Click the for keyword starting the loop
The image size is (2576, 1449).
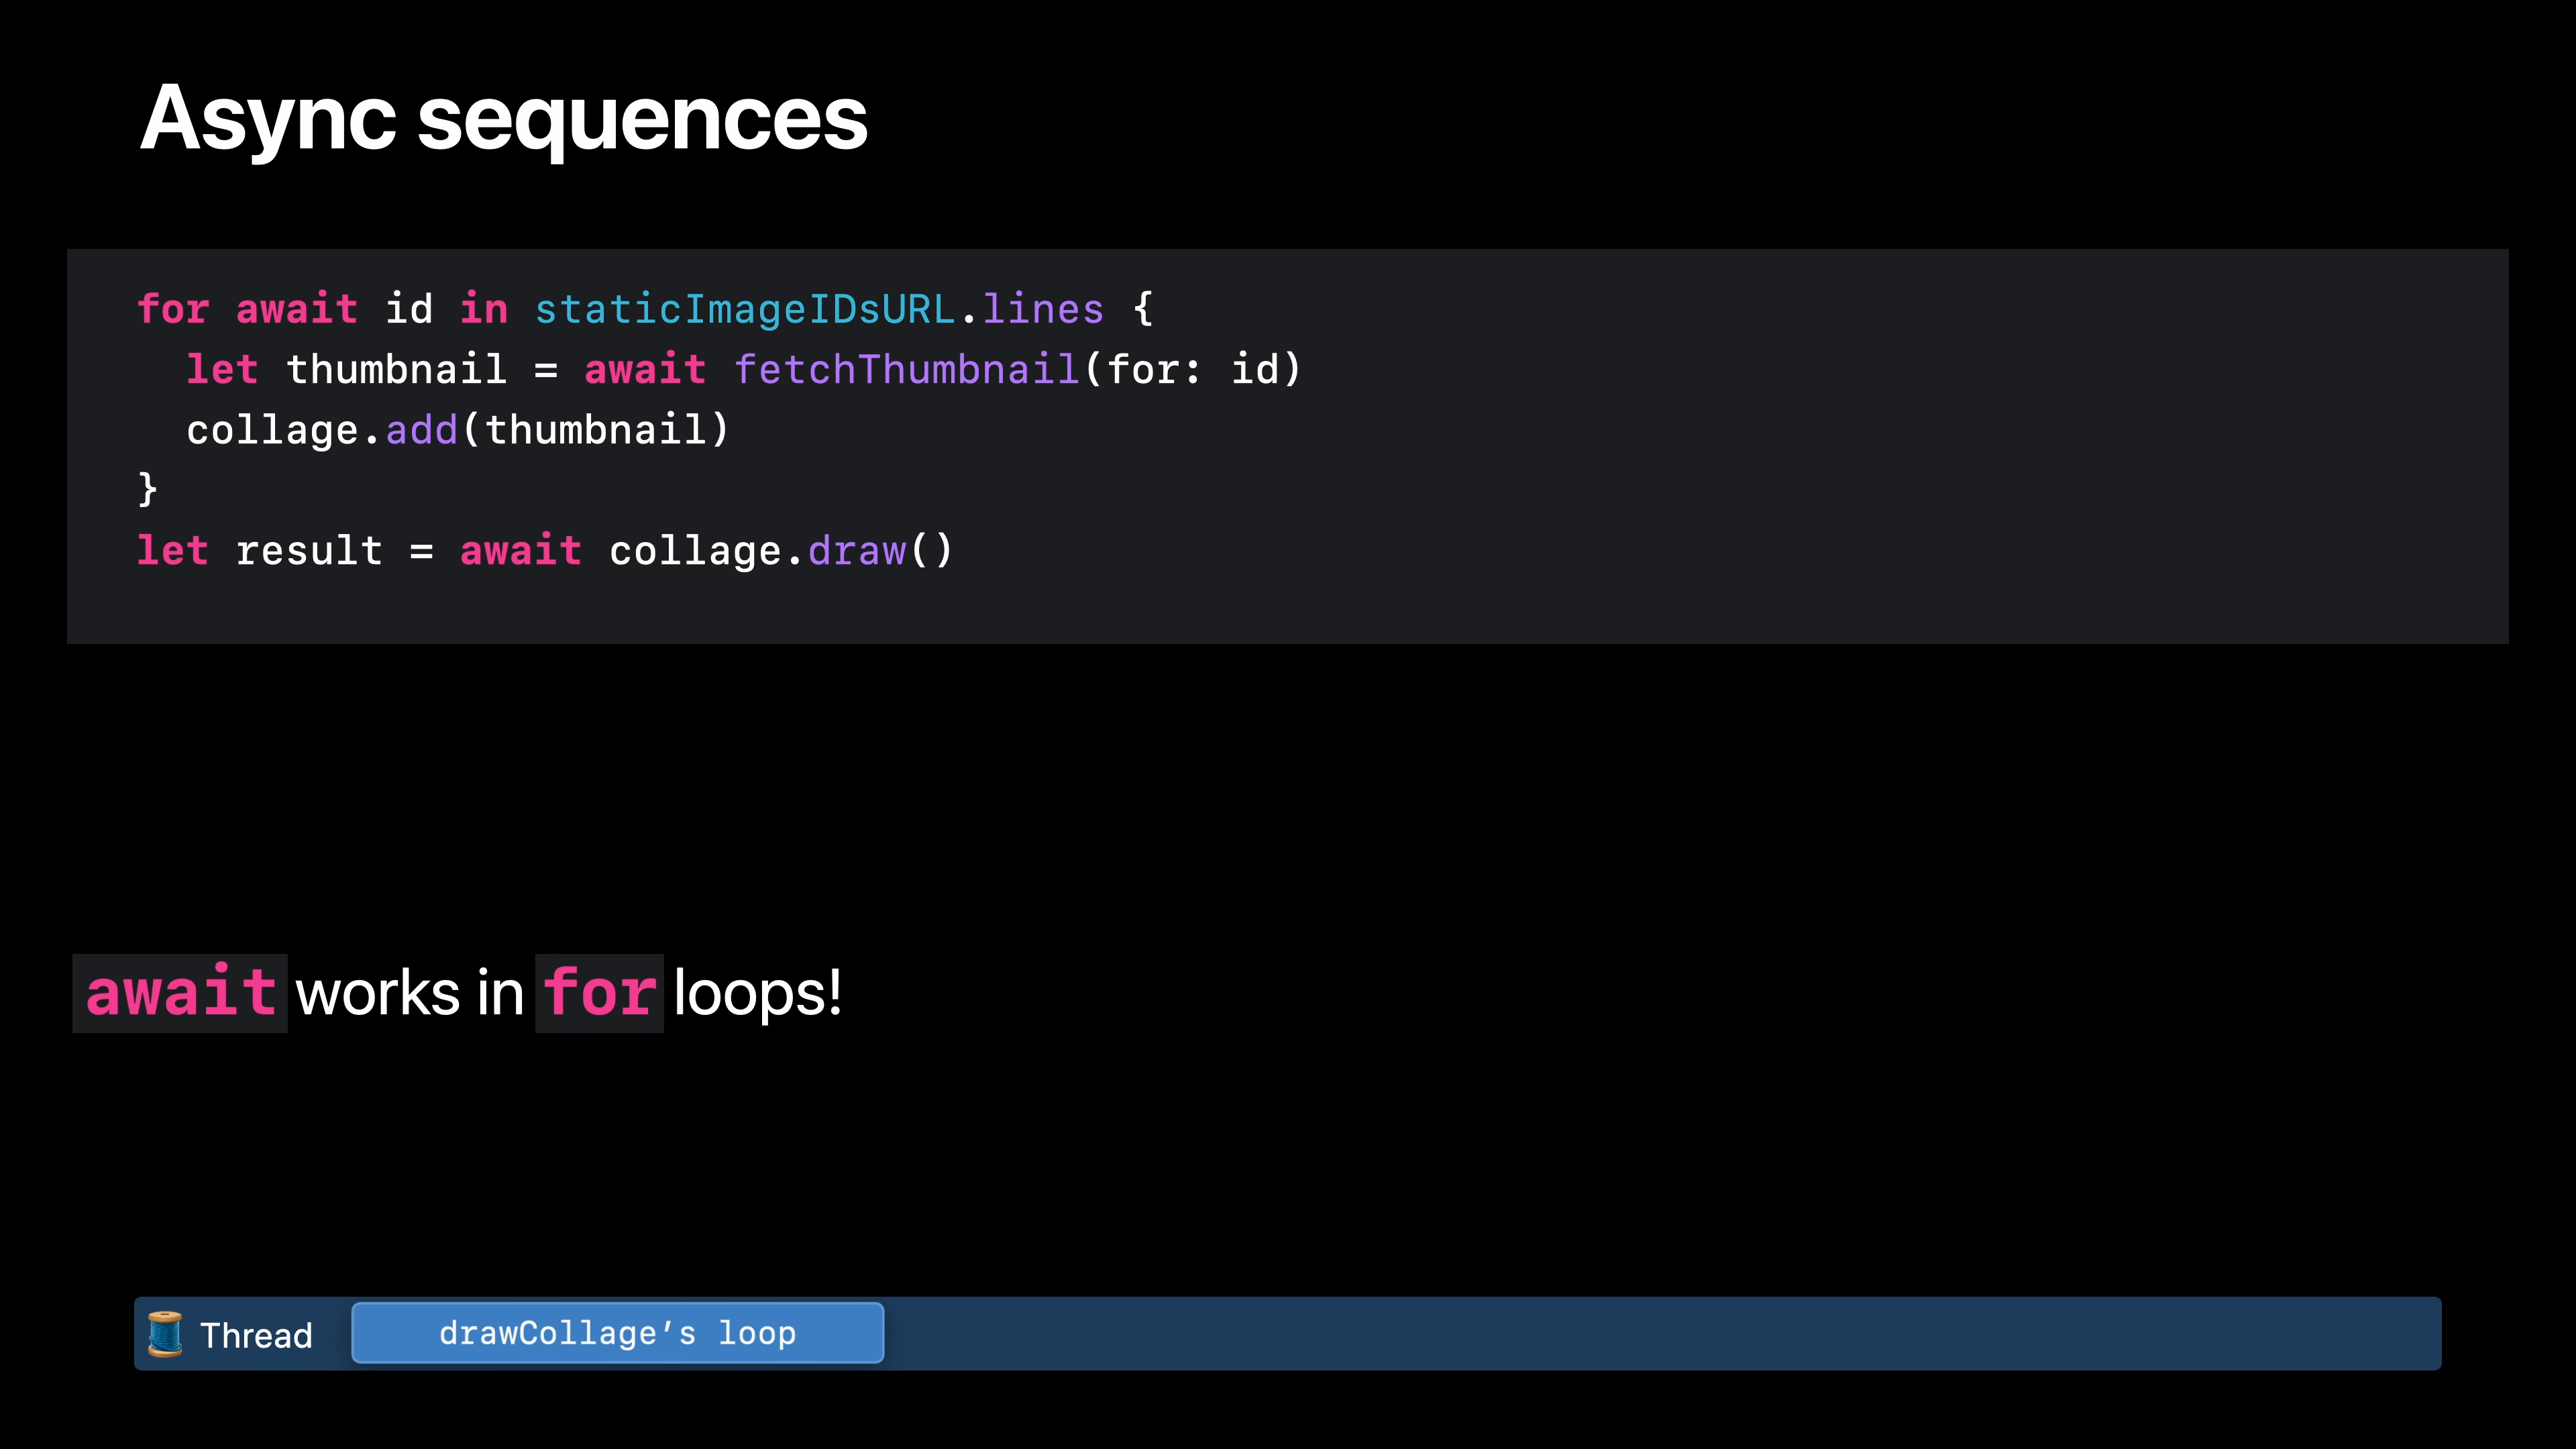173,309
